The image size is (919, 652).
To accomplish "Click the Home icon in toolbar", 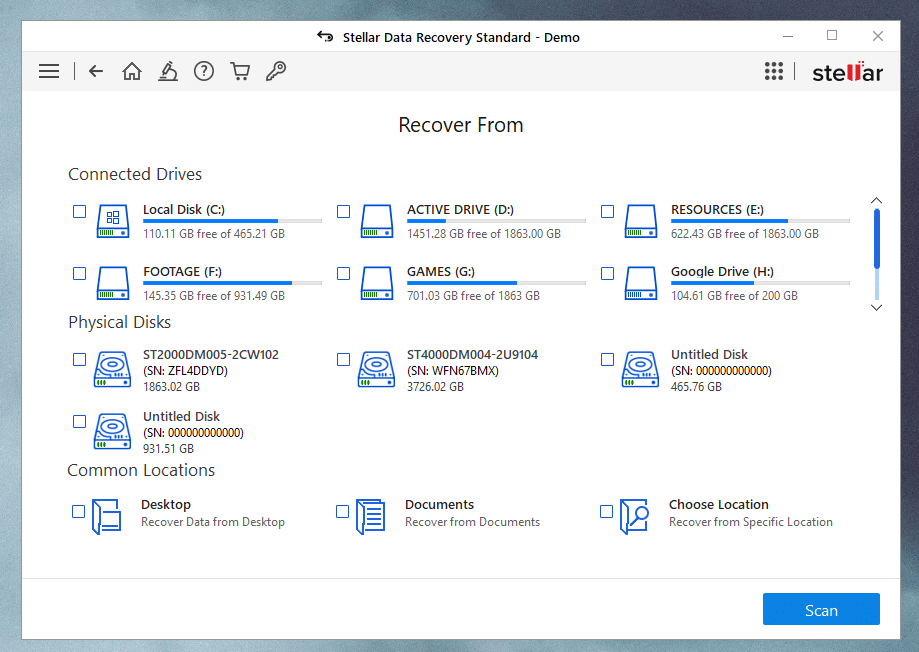I will tap(131, 71).
